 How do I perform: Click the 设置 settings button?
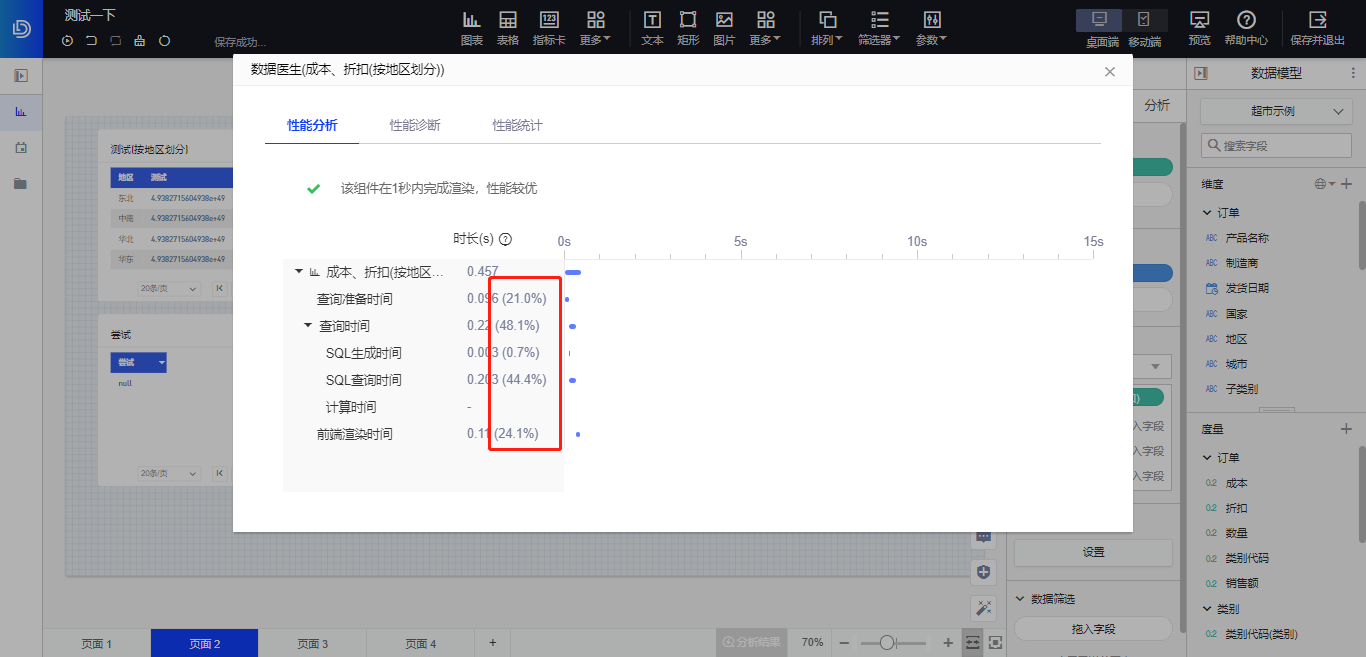(1092, 552)
